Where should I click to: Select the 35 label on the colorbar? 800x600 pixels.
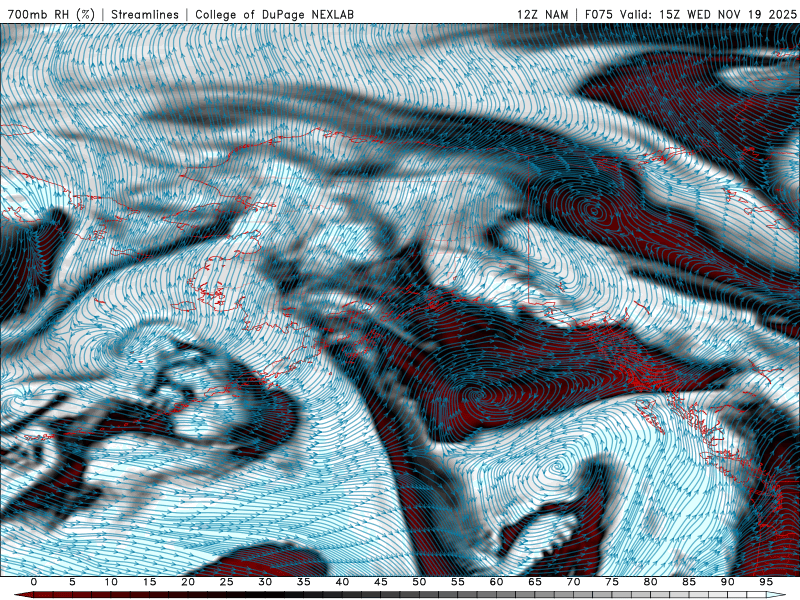304,582
